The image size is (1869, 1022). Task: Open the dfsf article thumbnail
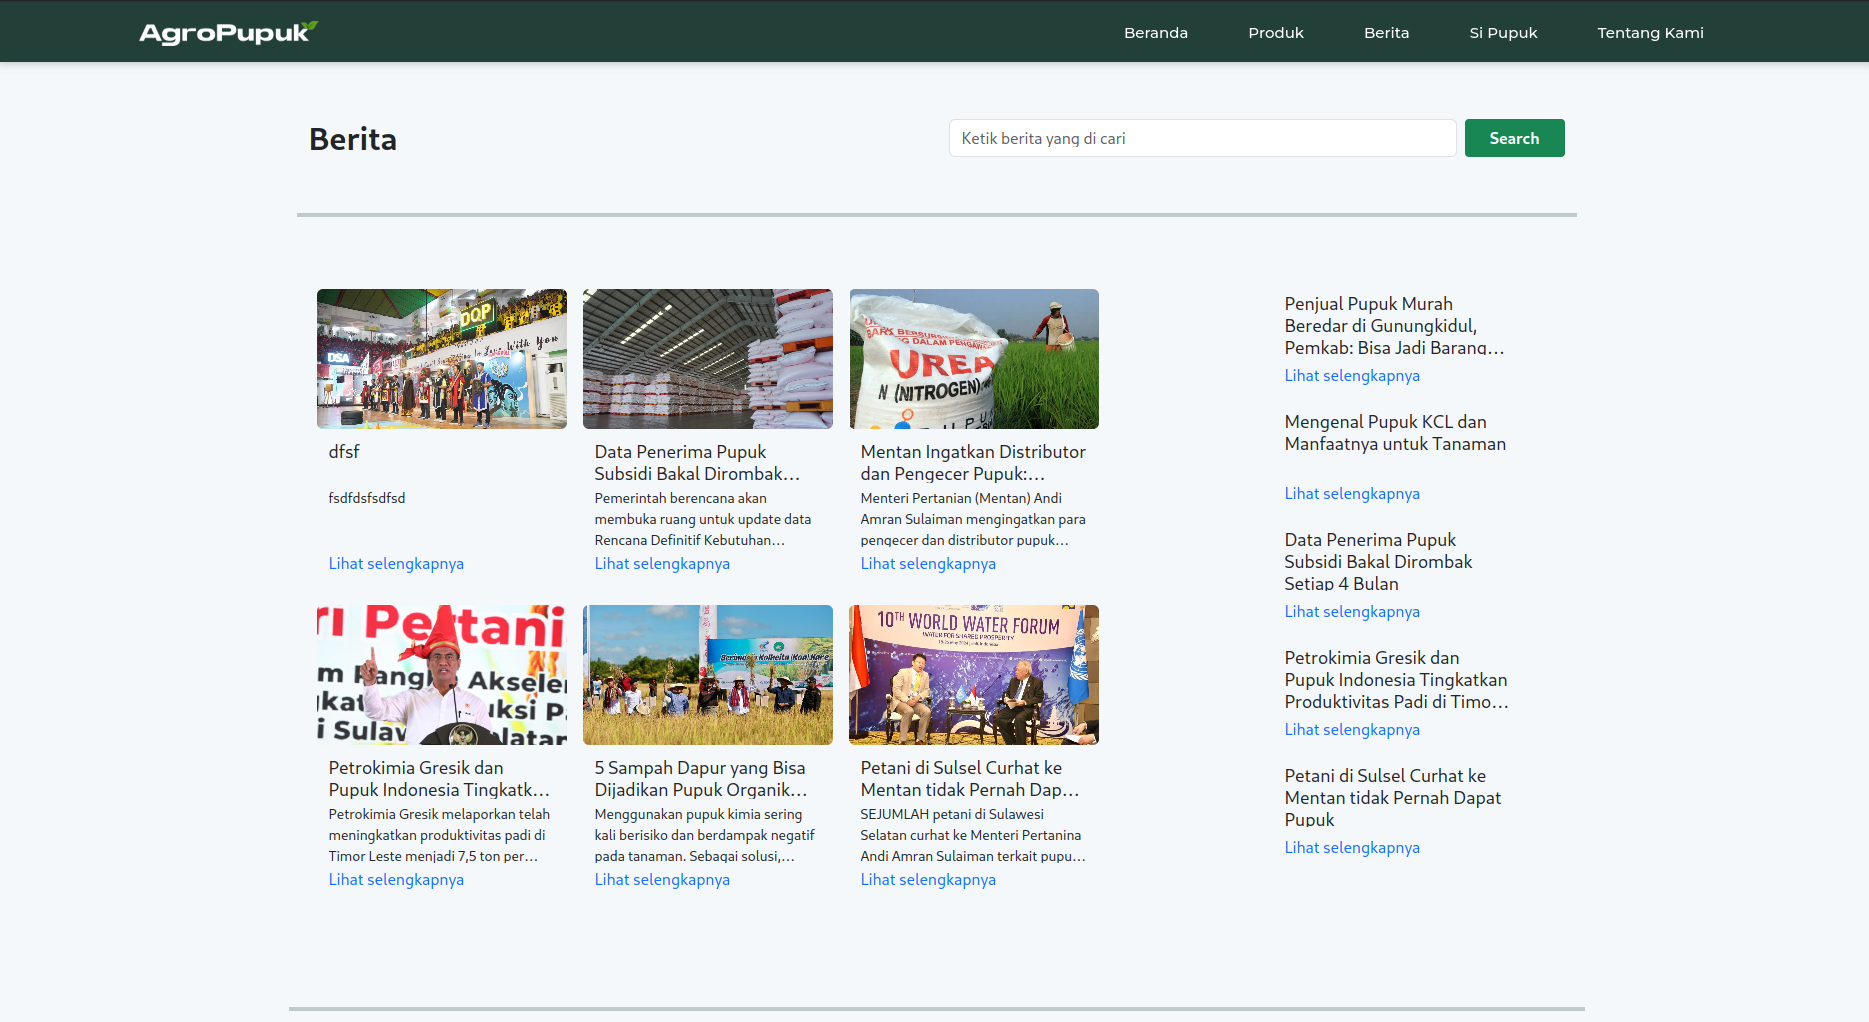coord(442,359)
